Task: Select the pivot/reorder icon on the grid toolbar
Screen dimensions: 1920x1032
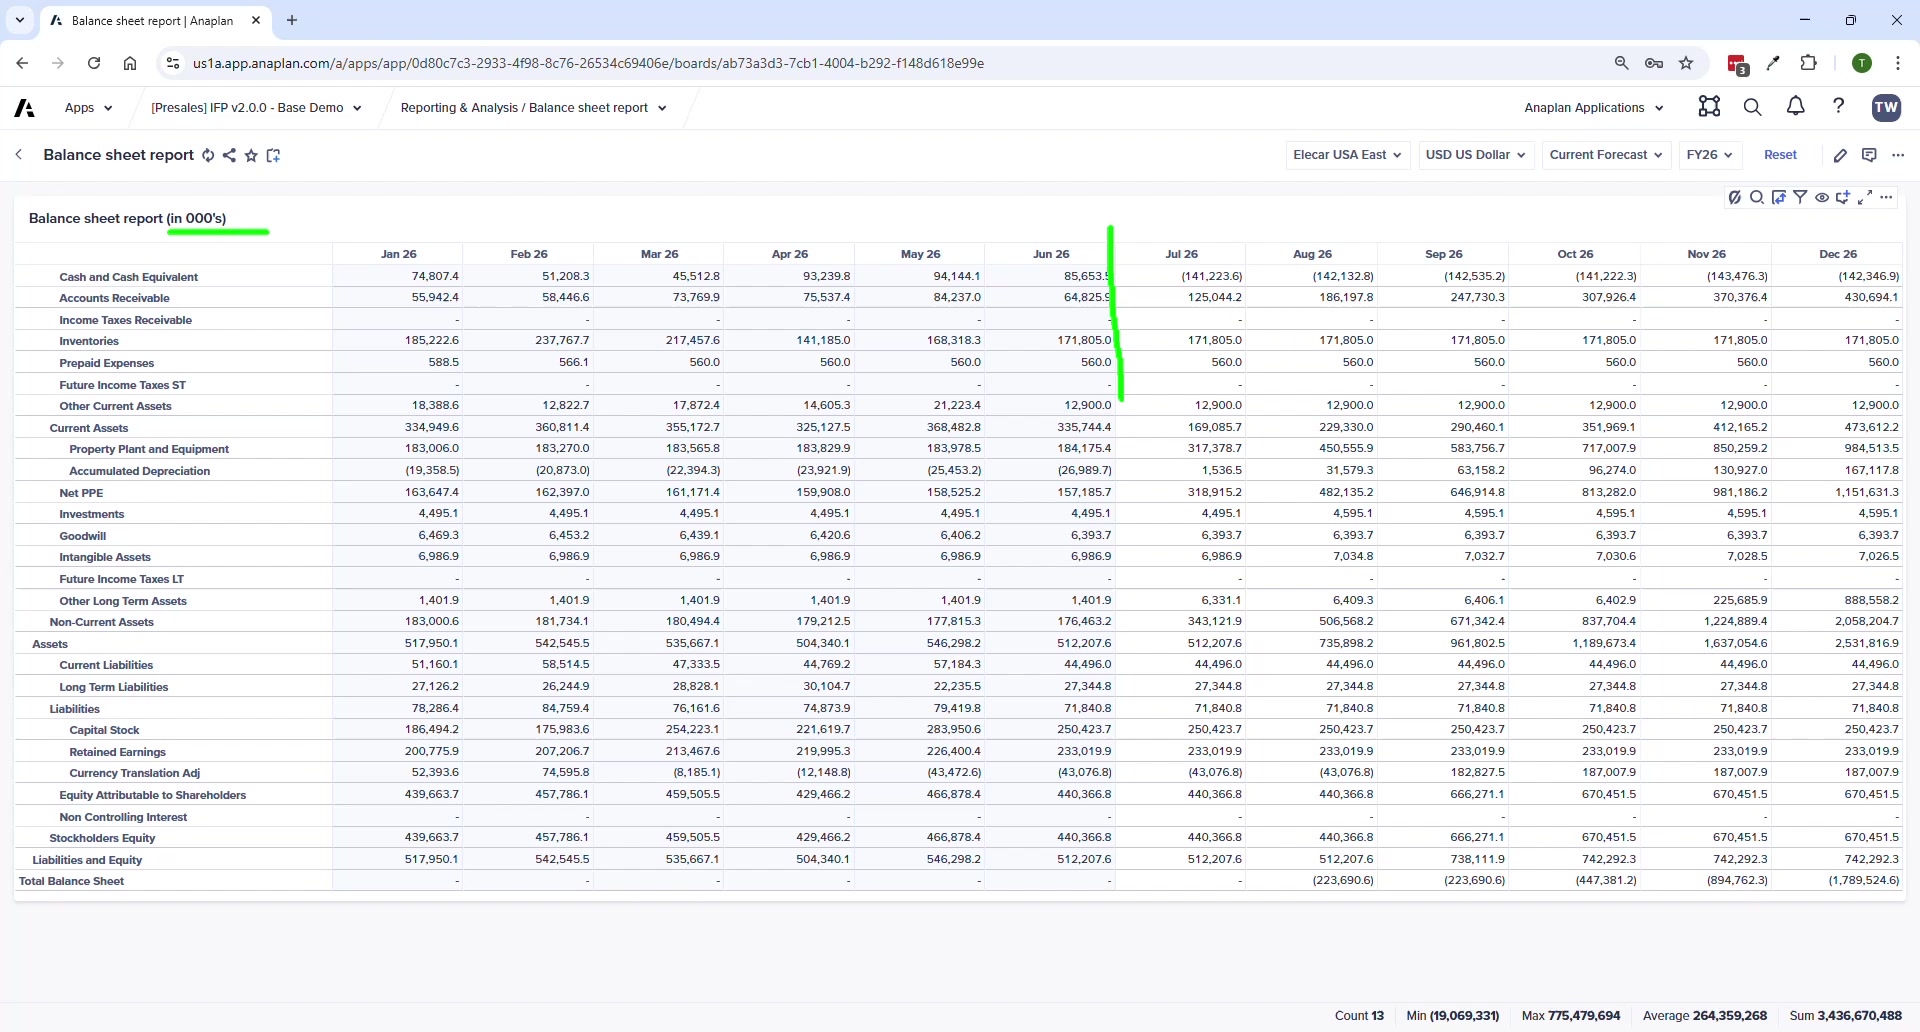Action: point(1779,197)
